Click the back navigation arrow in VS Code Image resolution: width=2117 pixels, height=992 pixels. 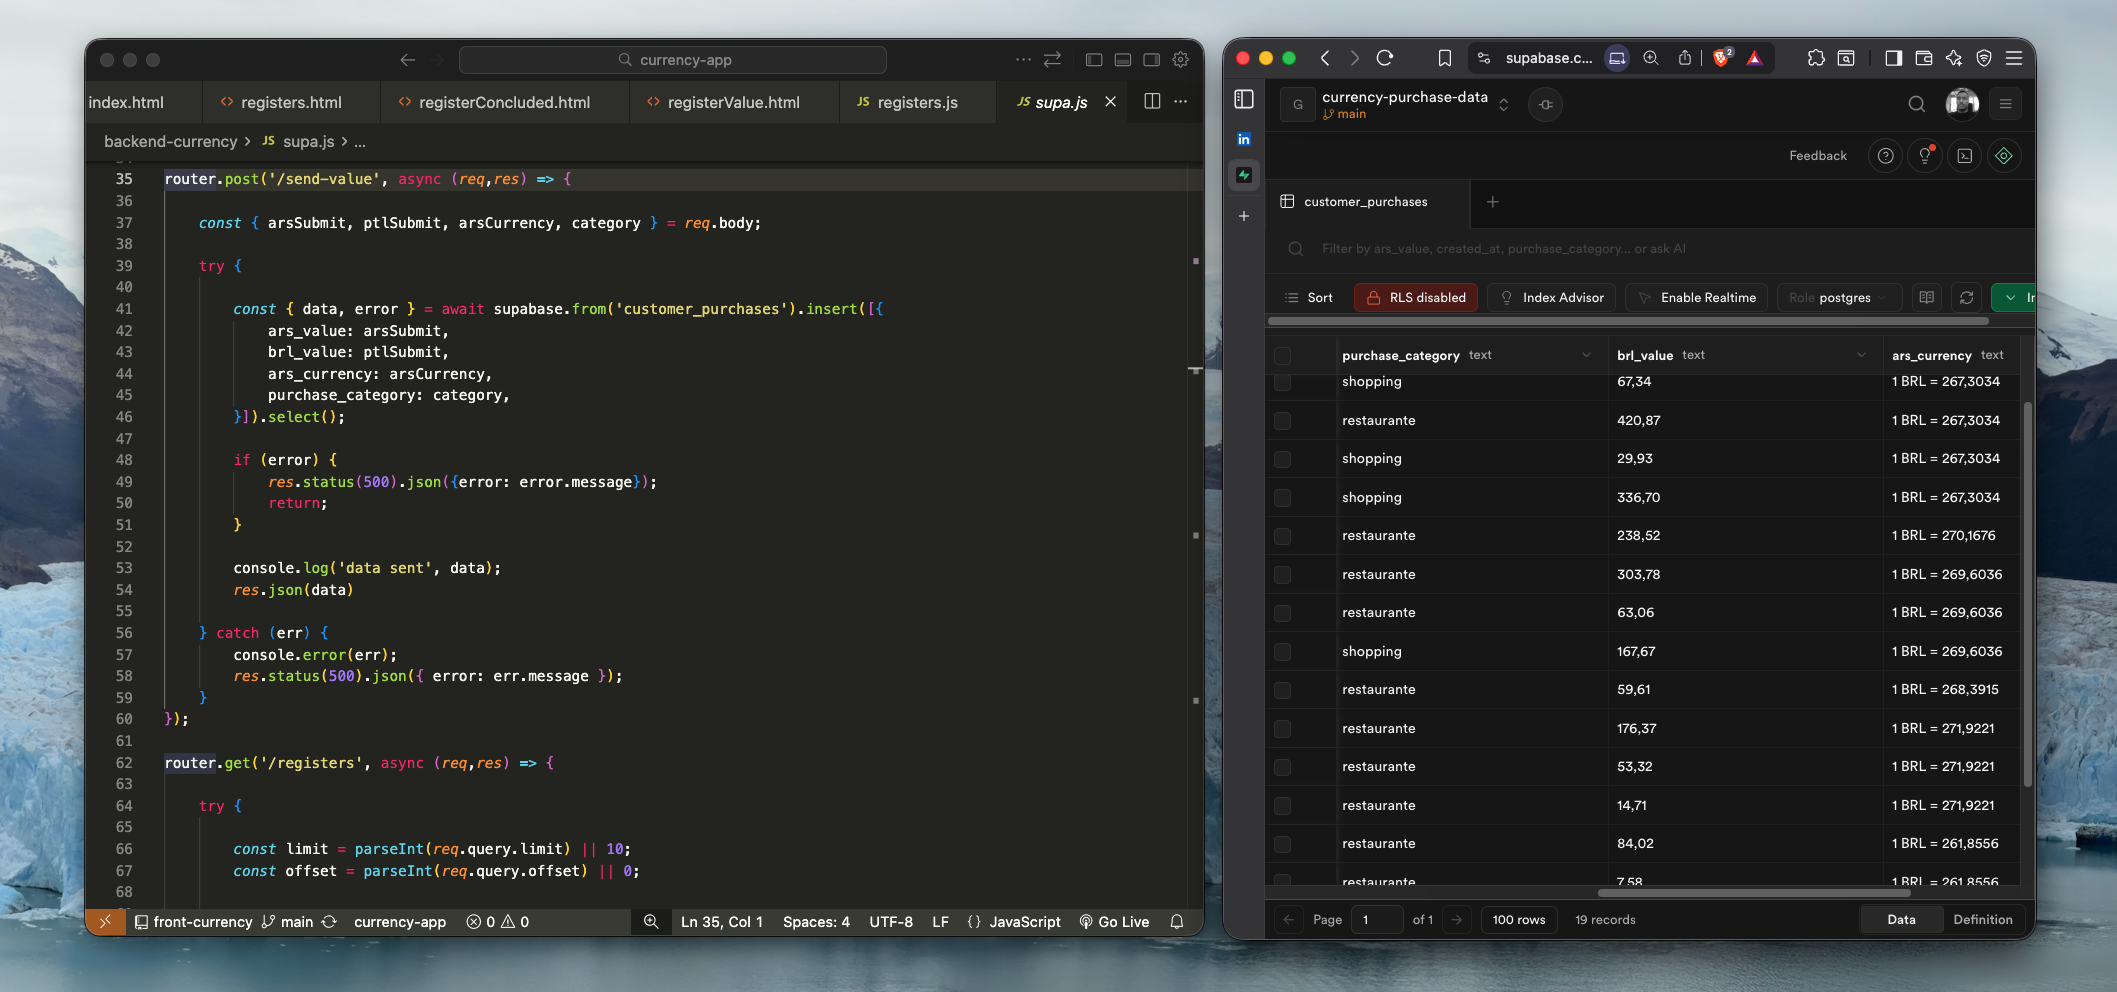pos(407,60)
